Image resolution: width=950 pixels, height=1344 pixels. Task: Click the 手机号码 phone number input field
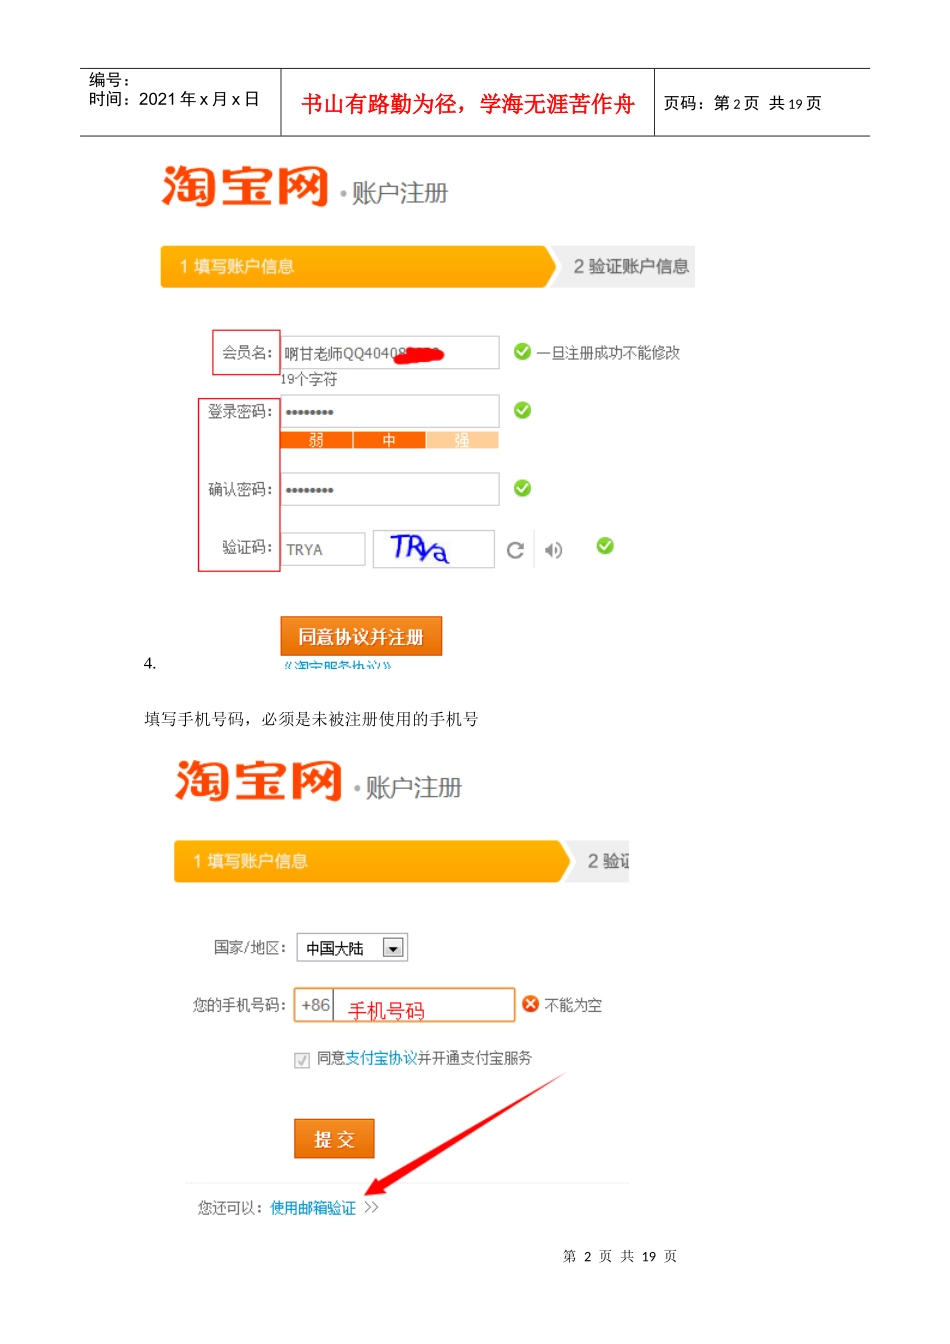tap(422, 1006)
